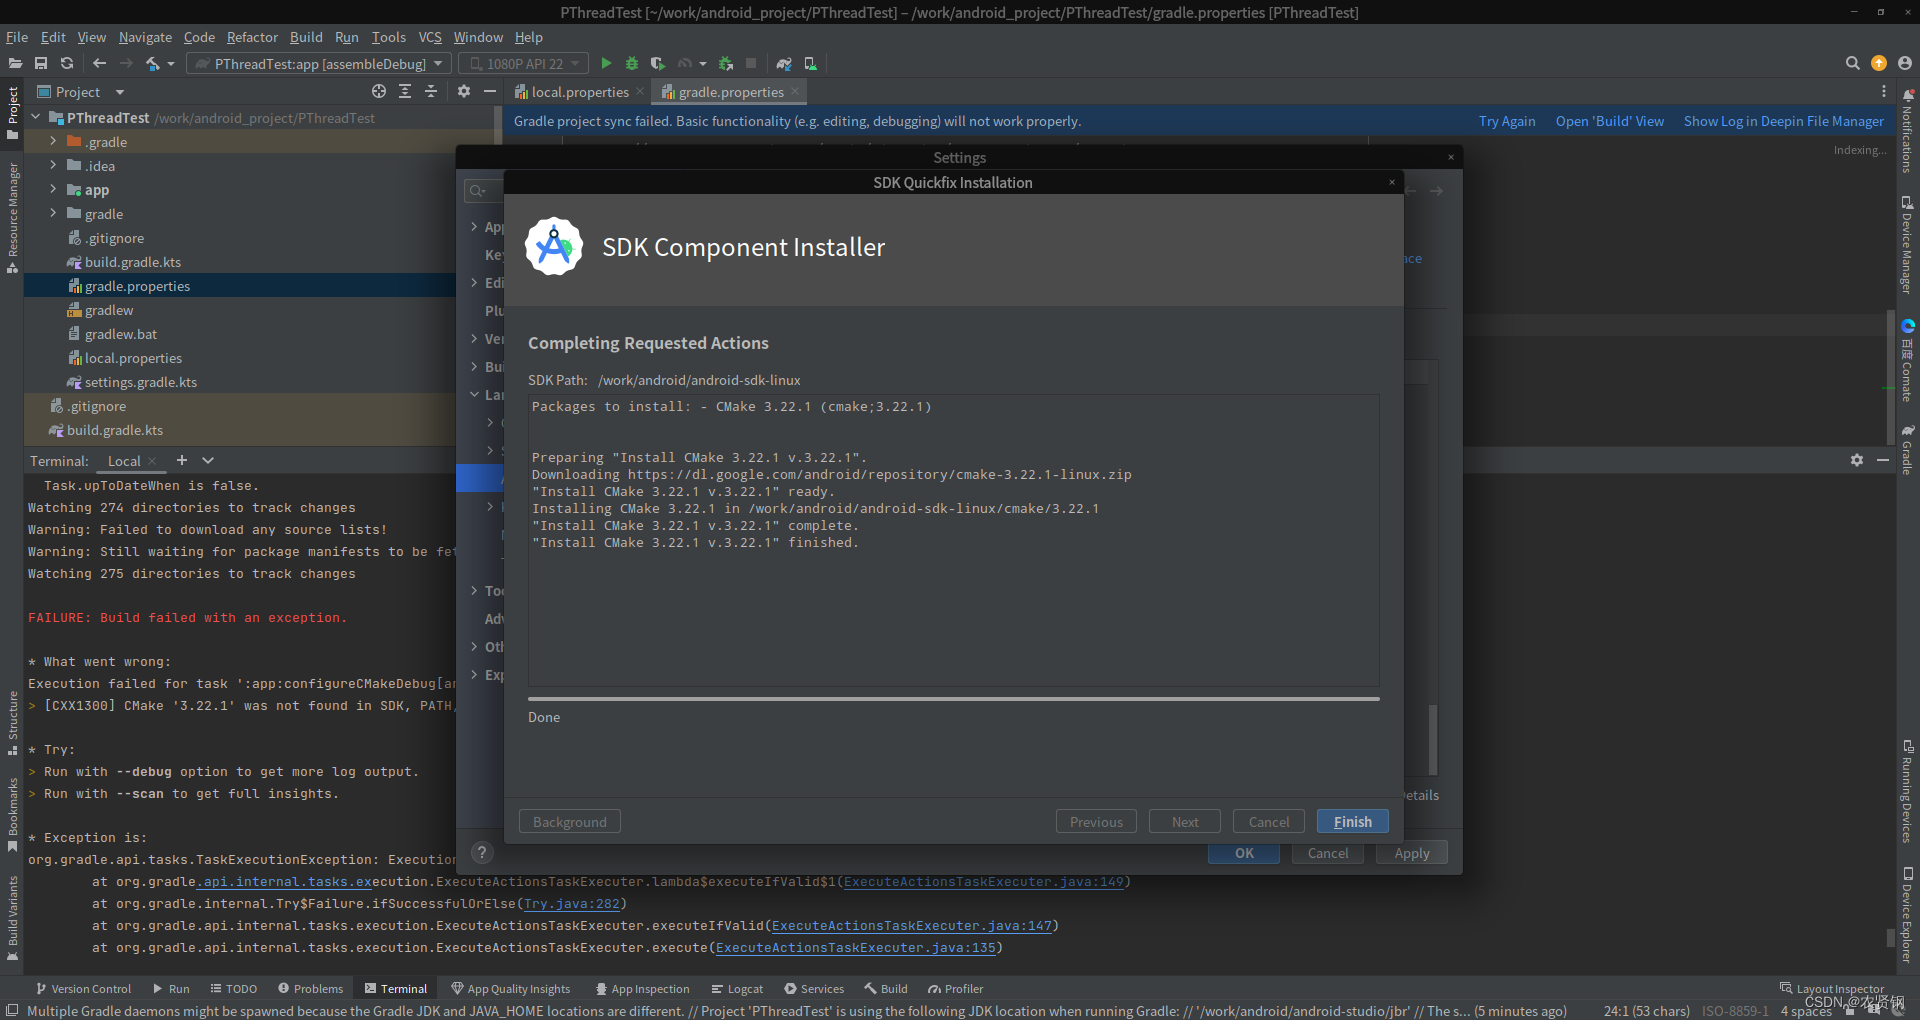Viewport: 1920px width, 1020px height.
Task: Open the Logcat tool tab
Action: [x=737, y=988]
